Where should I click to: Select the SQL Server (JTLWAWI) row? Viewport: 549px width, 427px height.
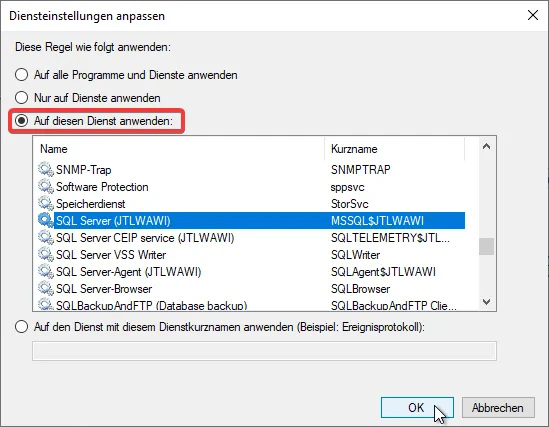click(251, 220)
